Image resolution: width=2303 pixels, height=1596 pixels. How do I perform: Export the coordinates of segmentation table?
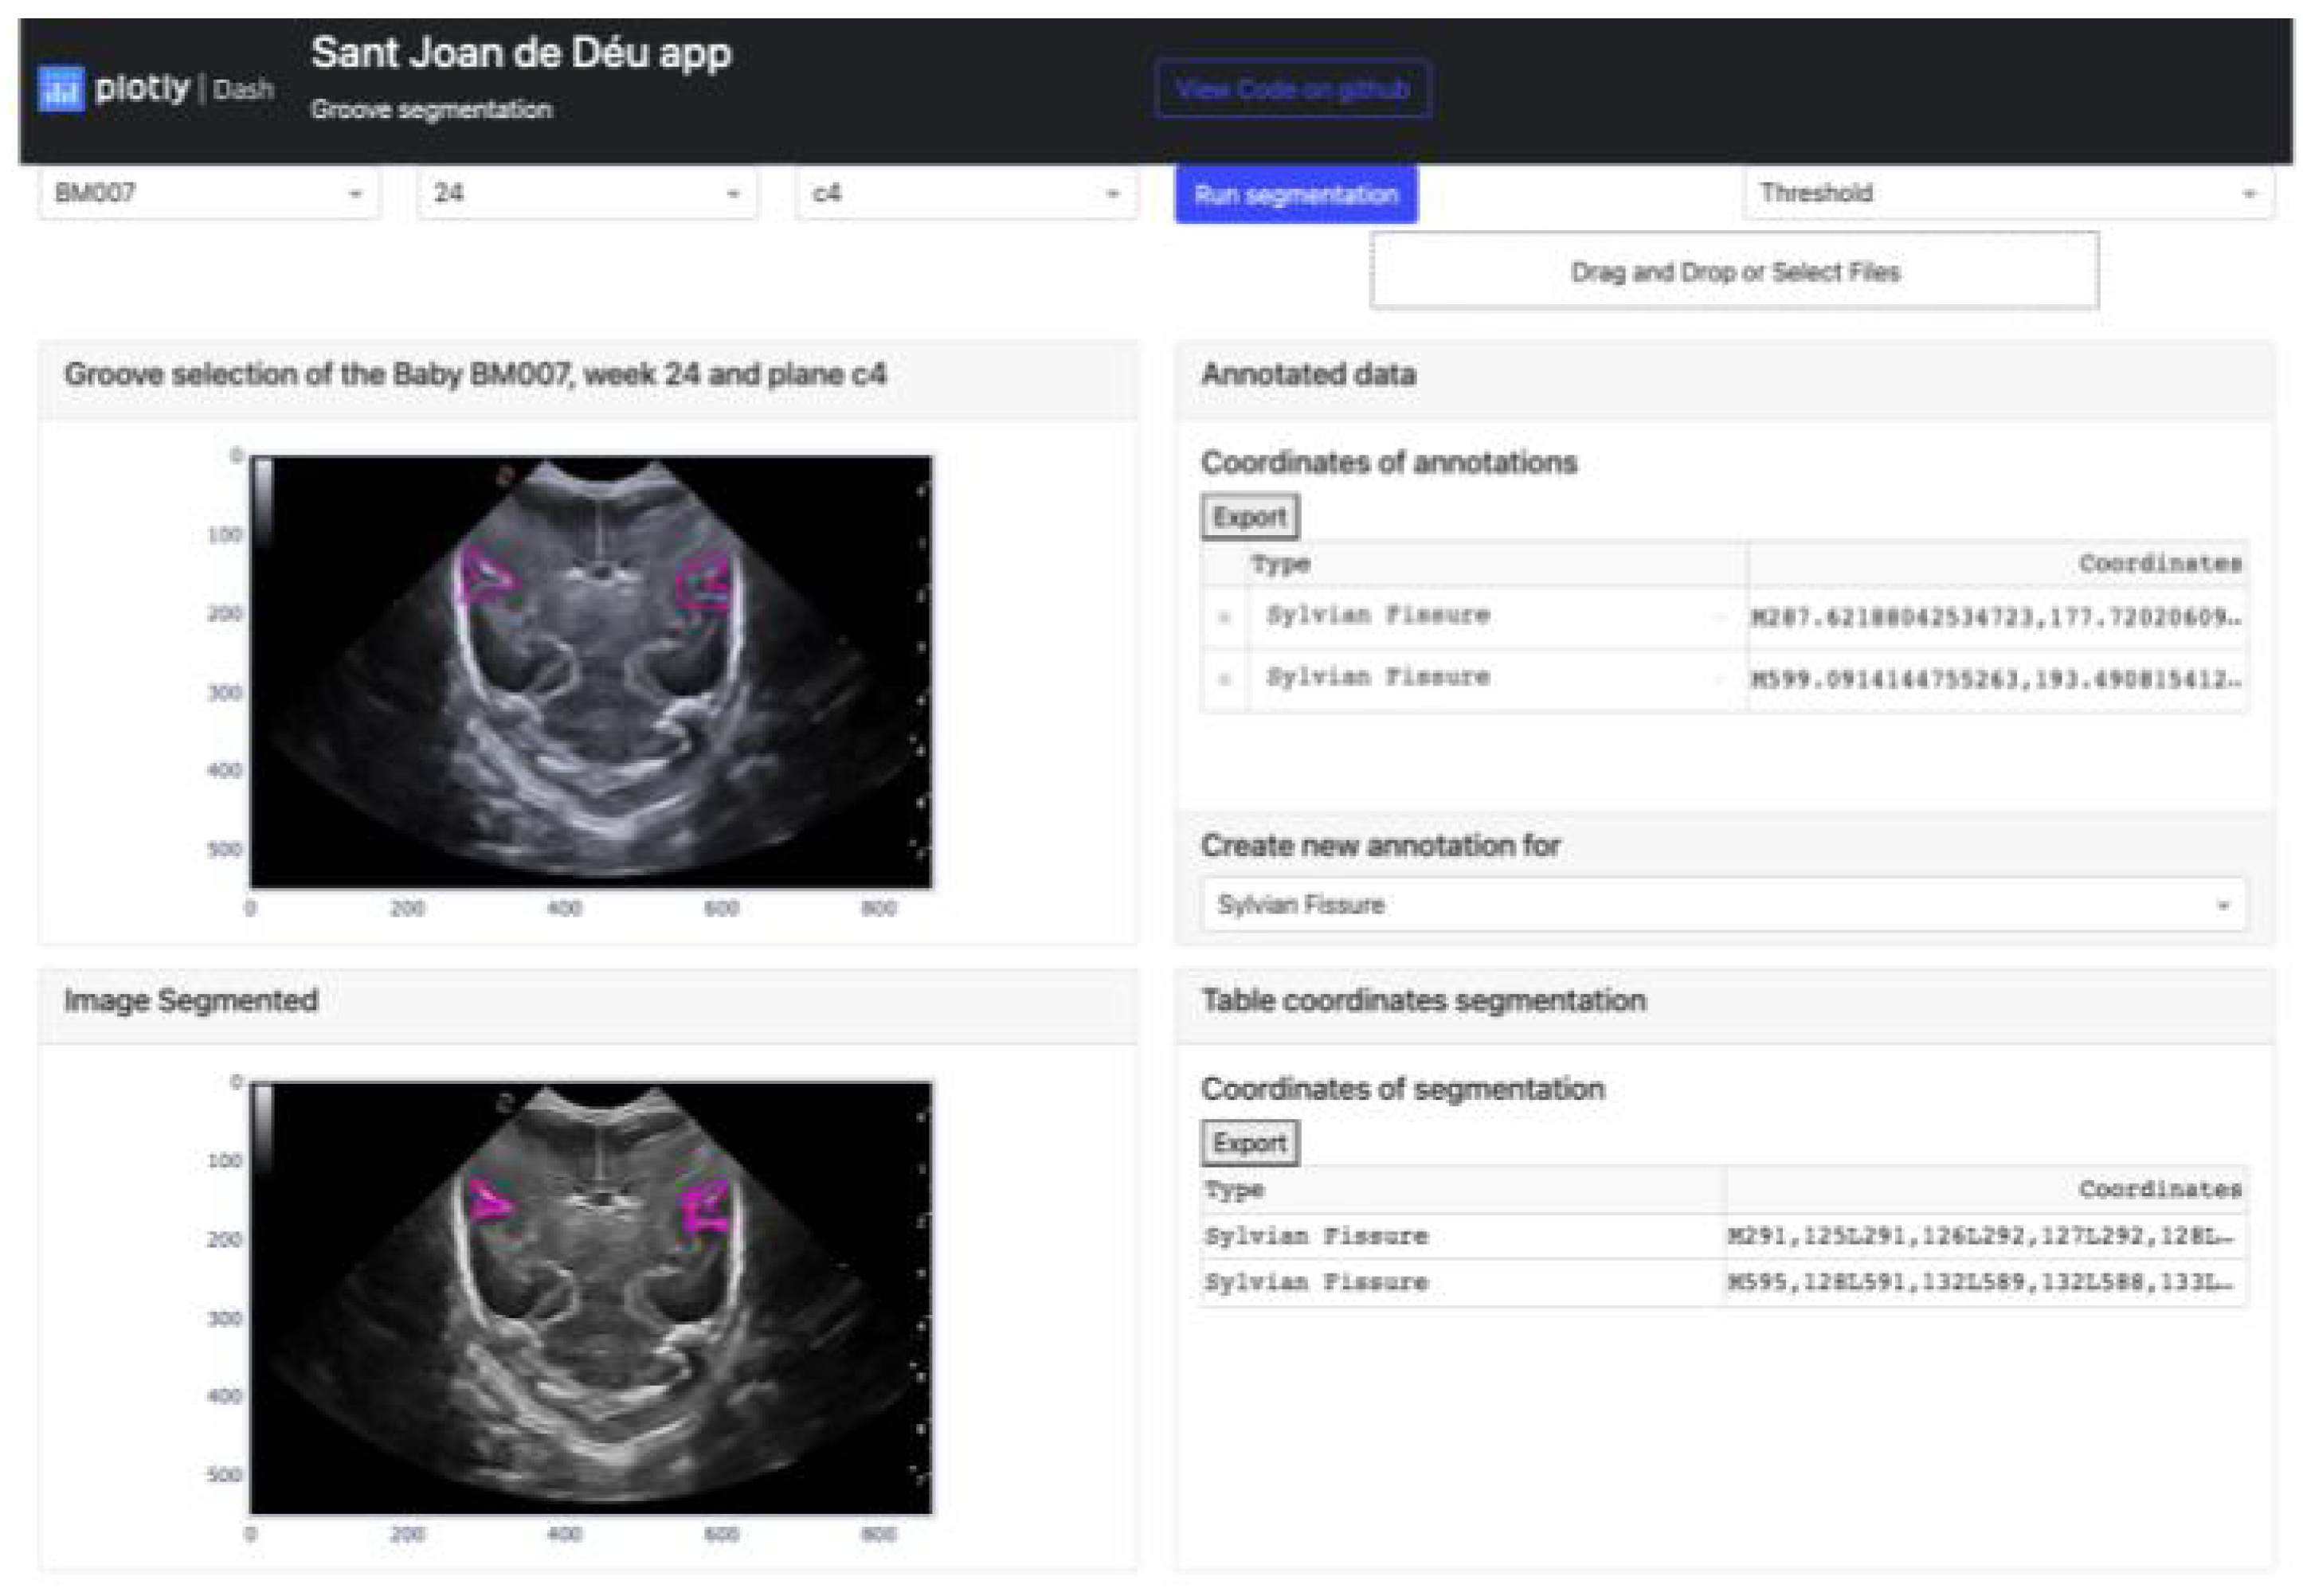(1250, 1143)
